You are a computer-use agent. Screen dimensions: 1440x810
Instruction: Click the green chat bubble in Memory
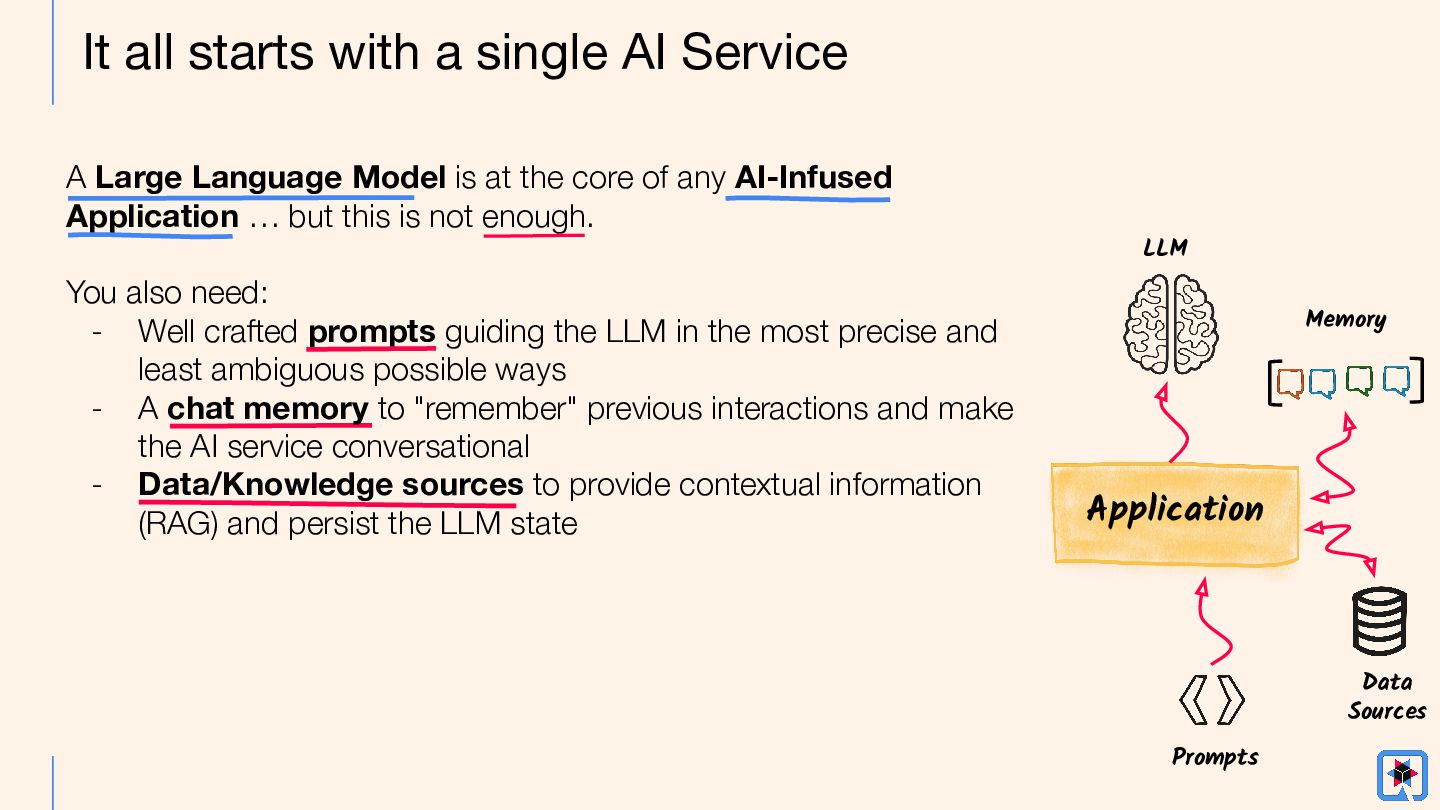pos(1359,381)
